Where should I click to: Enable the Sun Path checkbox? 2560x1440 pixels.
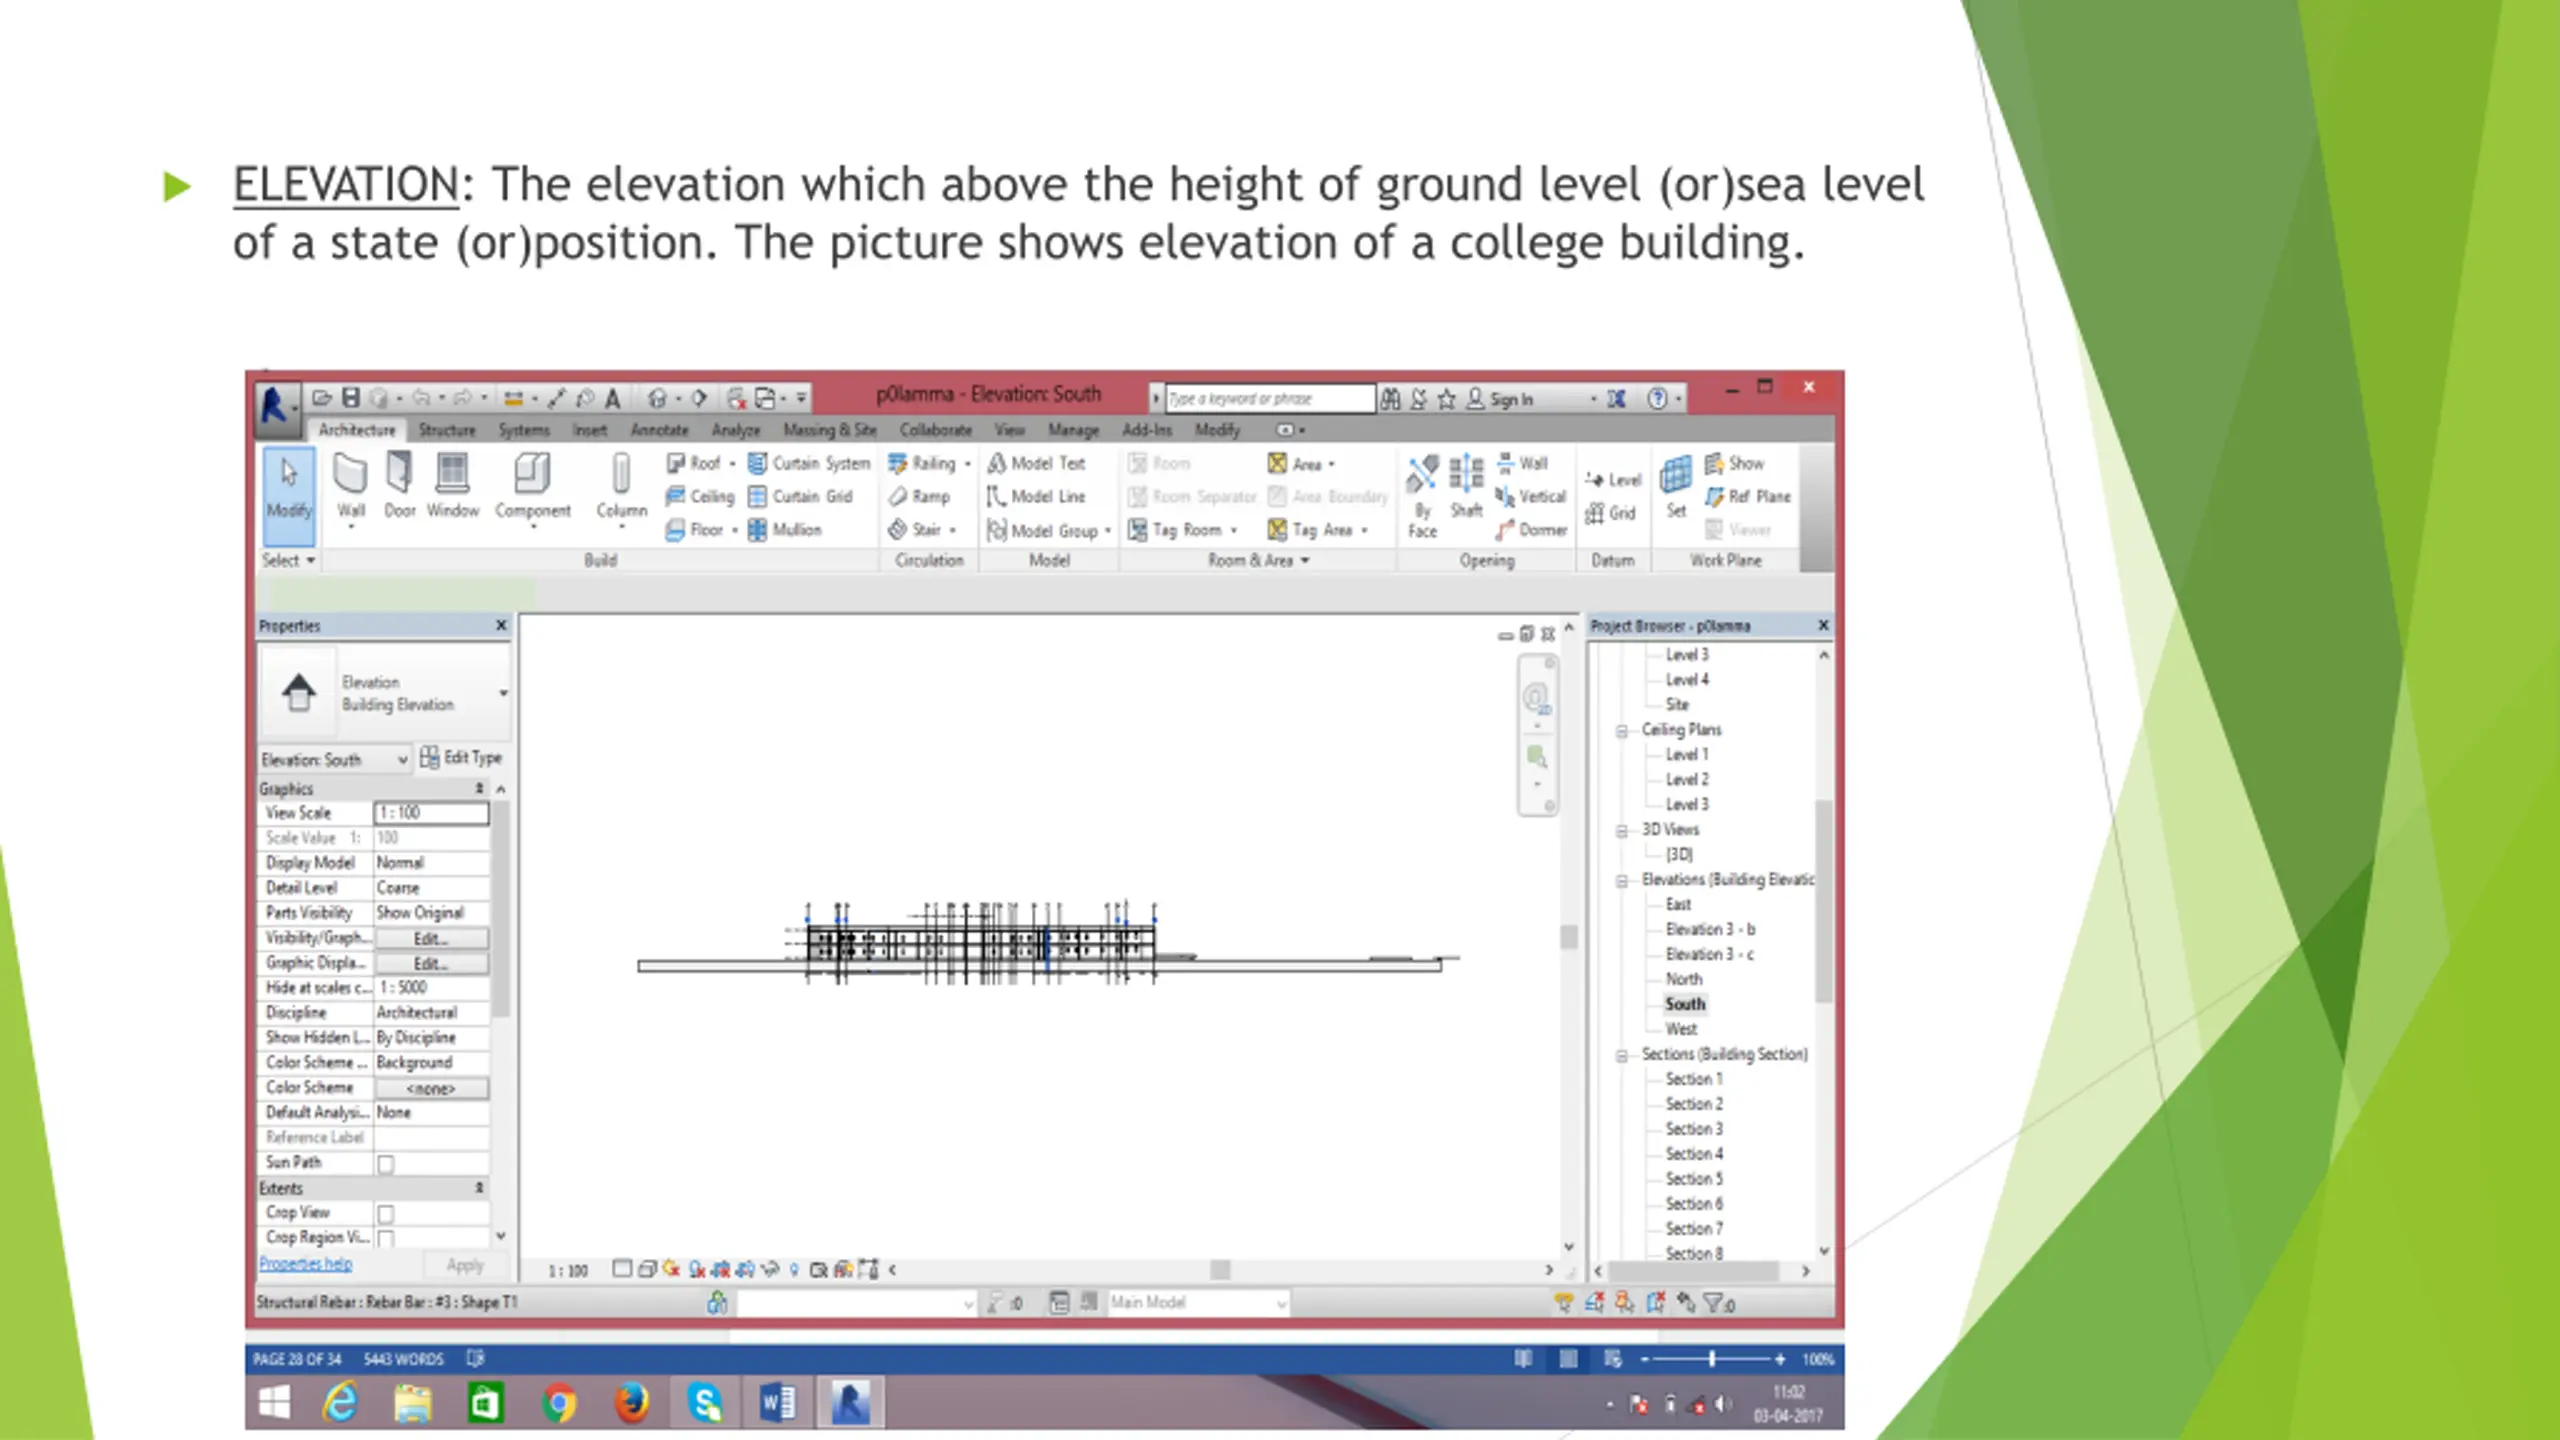point(386,1164)
